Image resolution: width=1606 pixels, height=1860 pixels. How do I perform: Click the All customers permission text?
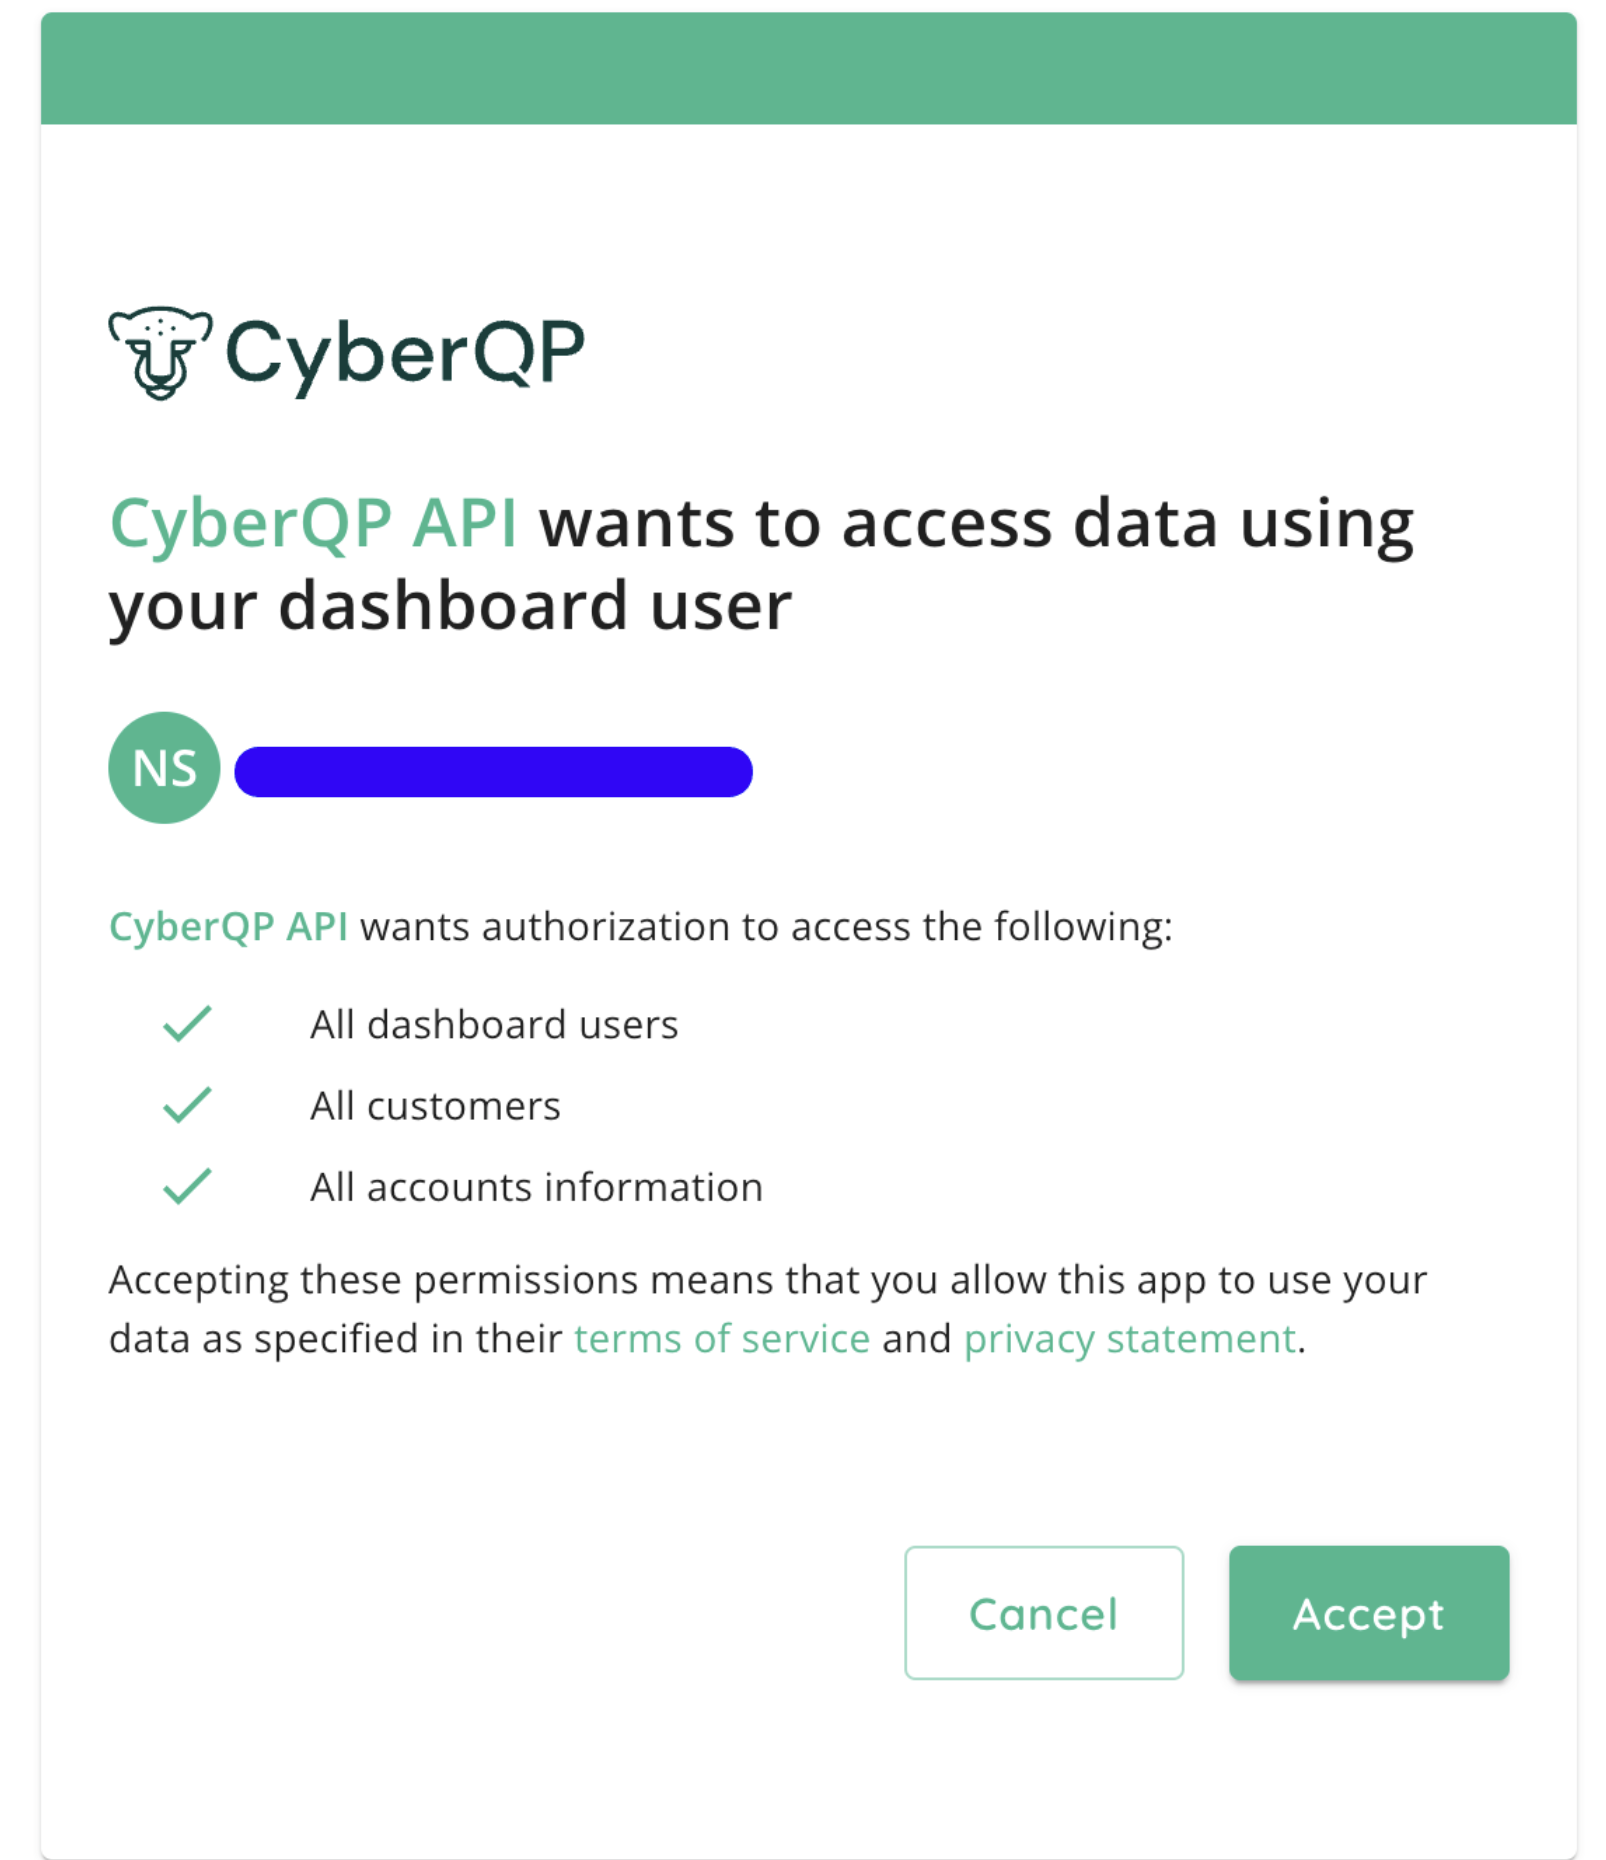coord(435,1106)
